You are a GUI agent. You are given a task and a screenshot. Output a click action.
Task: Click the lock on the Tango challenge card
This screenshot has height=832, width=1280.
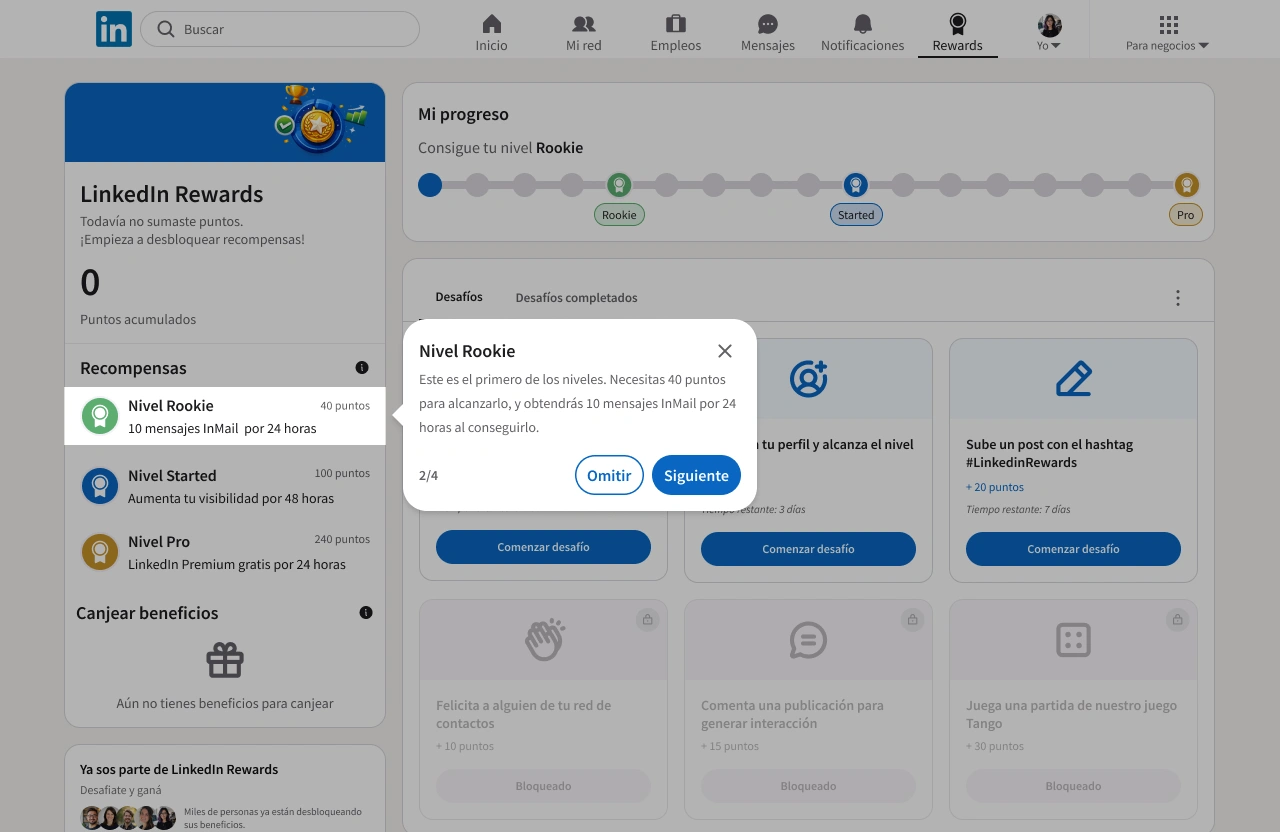click(x=1178, y=620)
